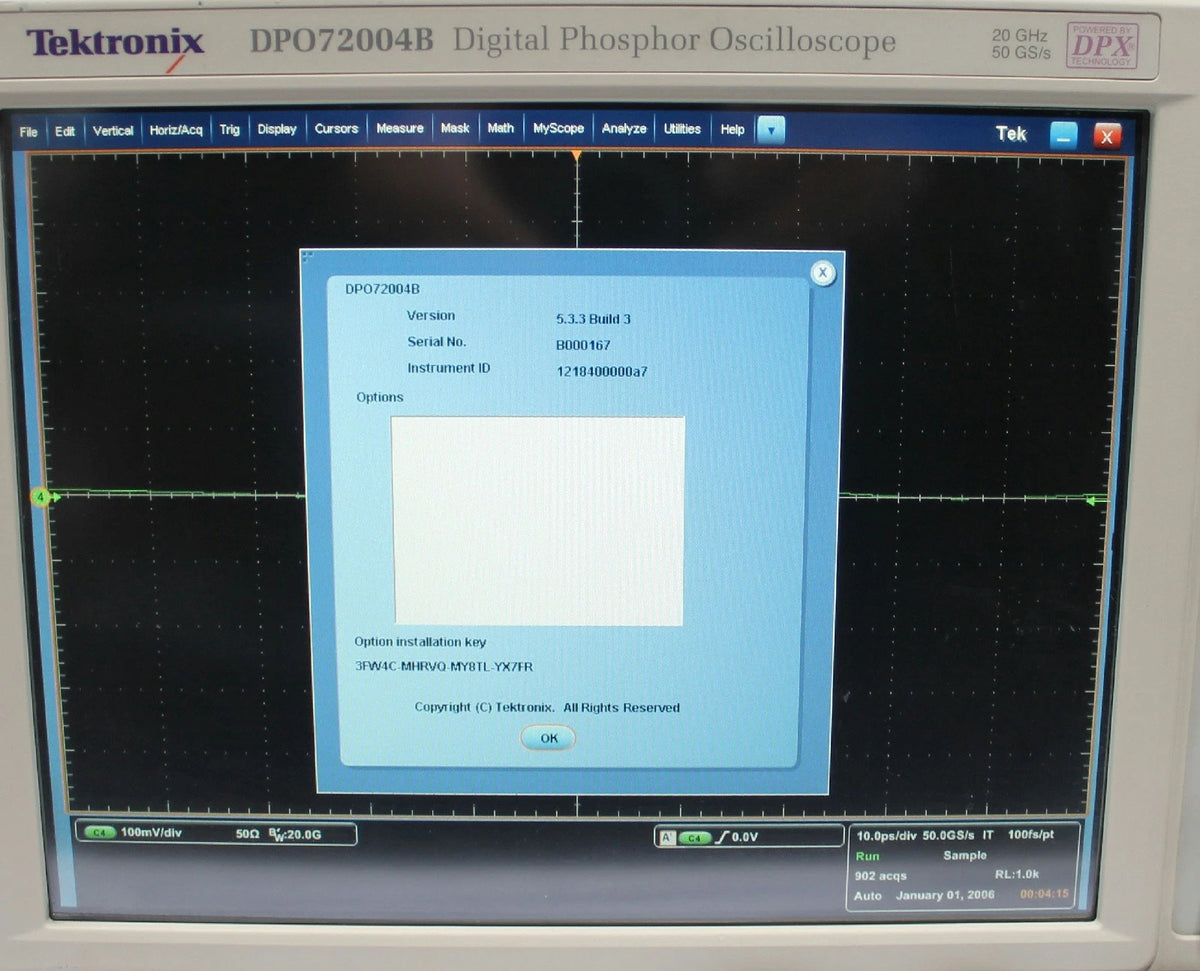
Task: Click the instrument ID 1218400000a7
Action: [602, 371]
